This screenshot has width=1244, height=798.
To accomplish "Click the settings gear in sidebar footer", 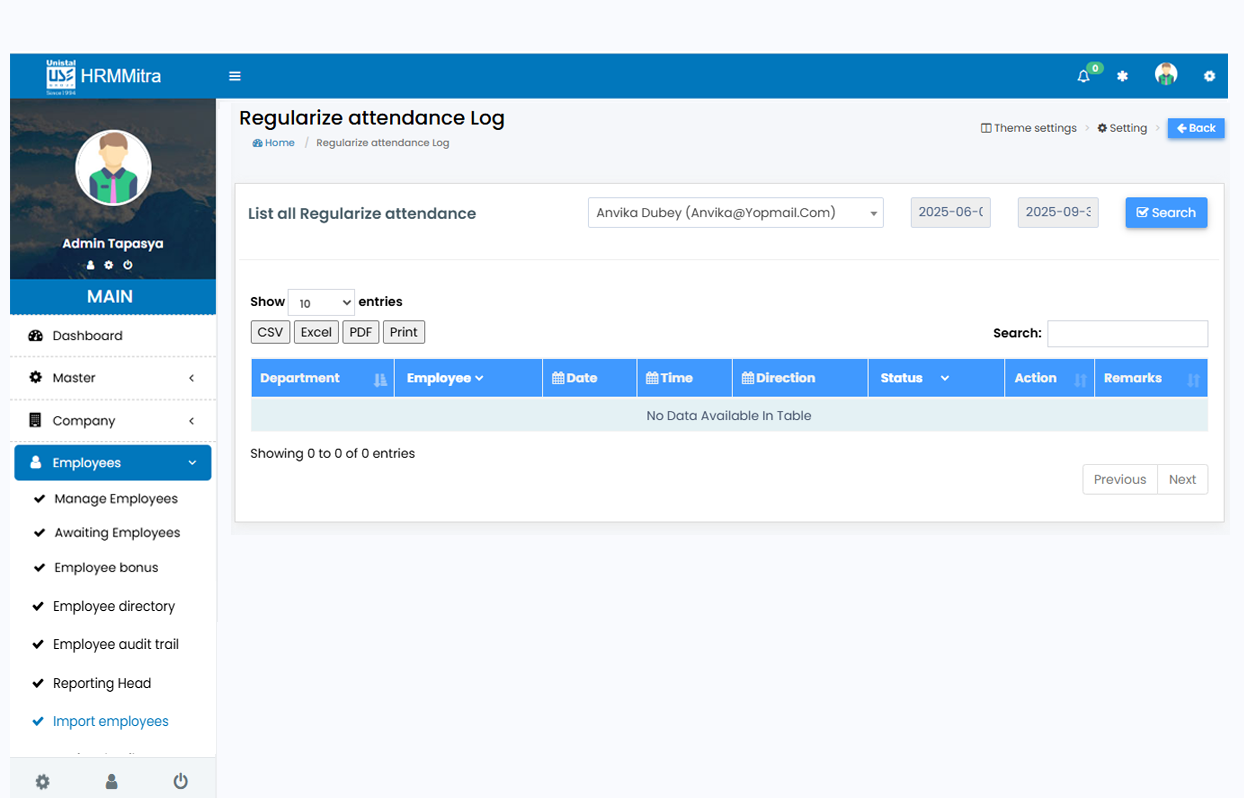I will tap(42, 782).
